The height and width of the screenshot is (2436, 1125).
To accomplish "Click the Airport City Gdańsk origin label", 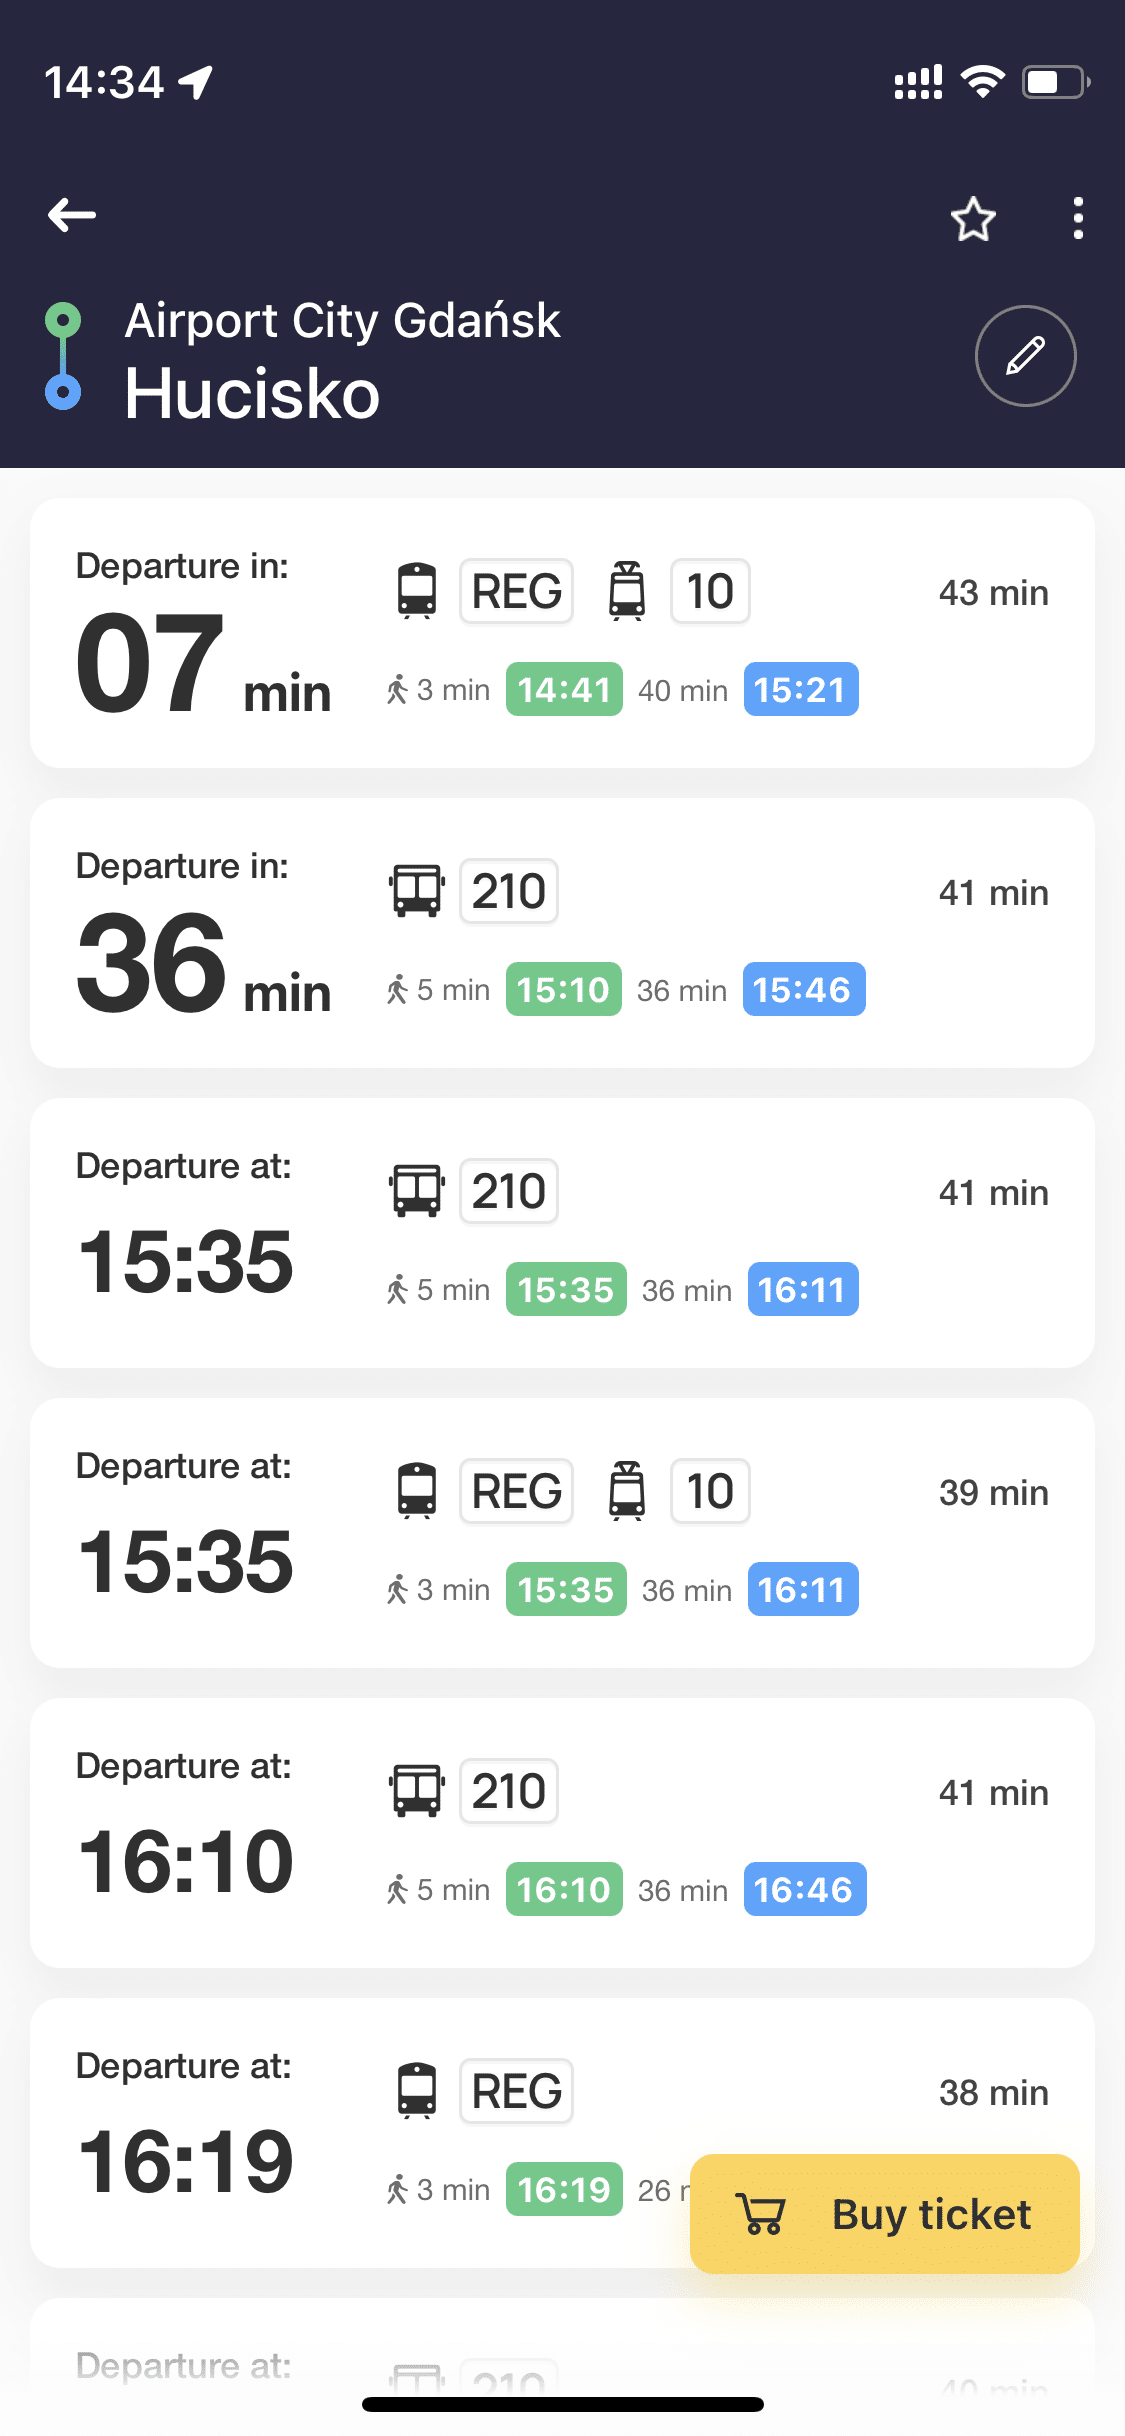I will [342, 321].
